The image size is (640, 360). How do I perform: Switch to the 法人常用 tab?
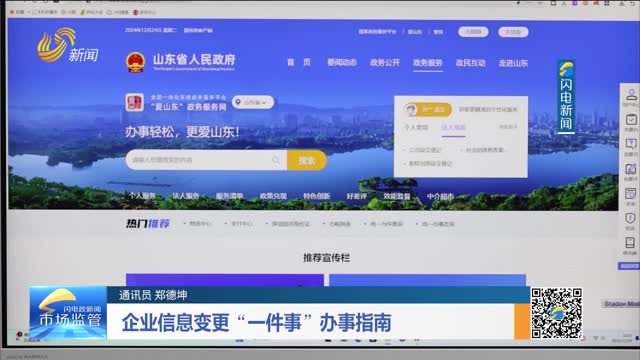pyautogui.click(x=453, y=127)
